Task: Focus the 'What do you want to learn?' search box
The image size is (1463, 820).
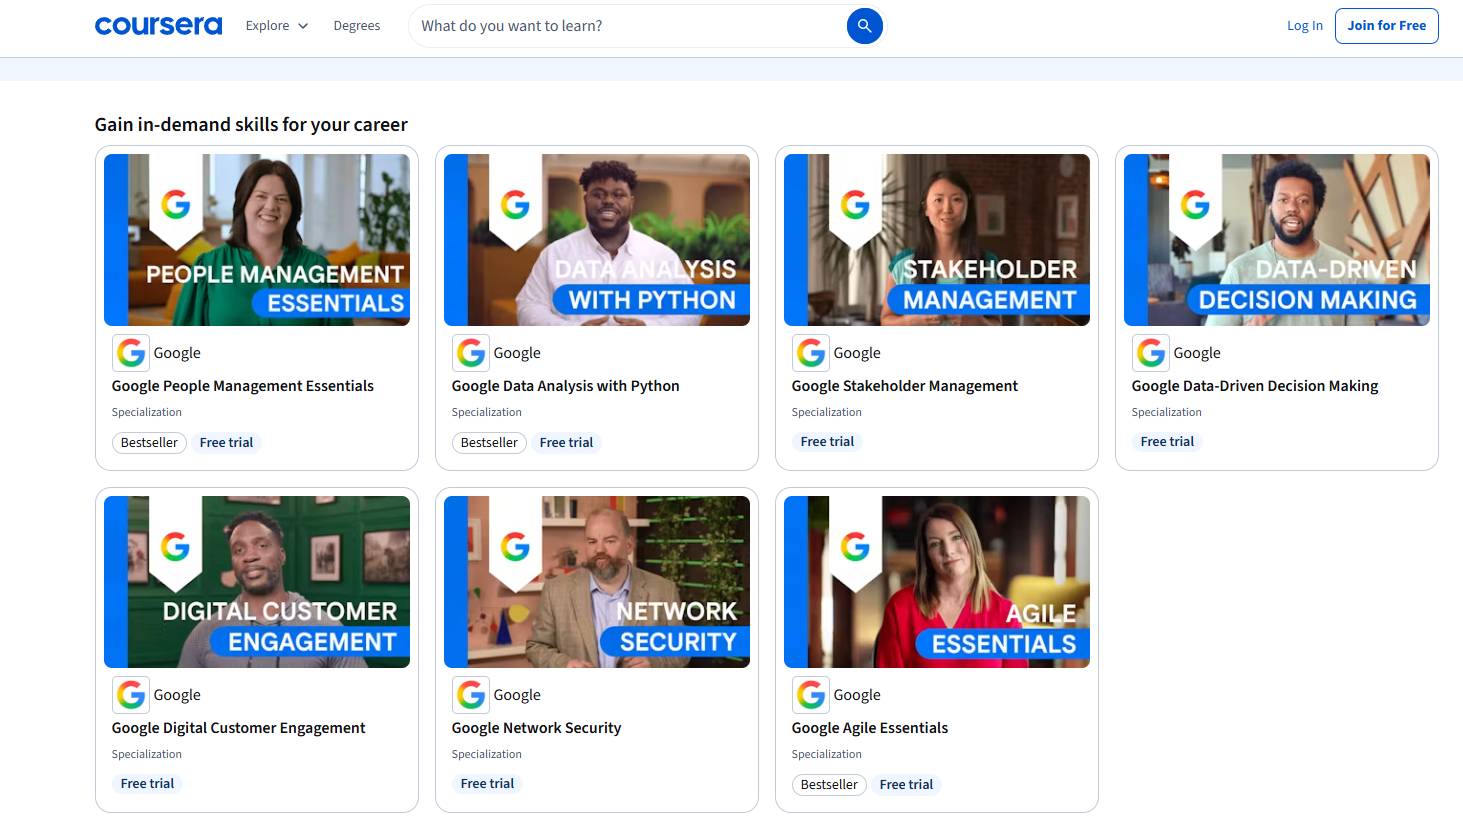Action: (630, 26)
